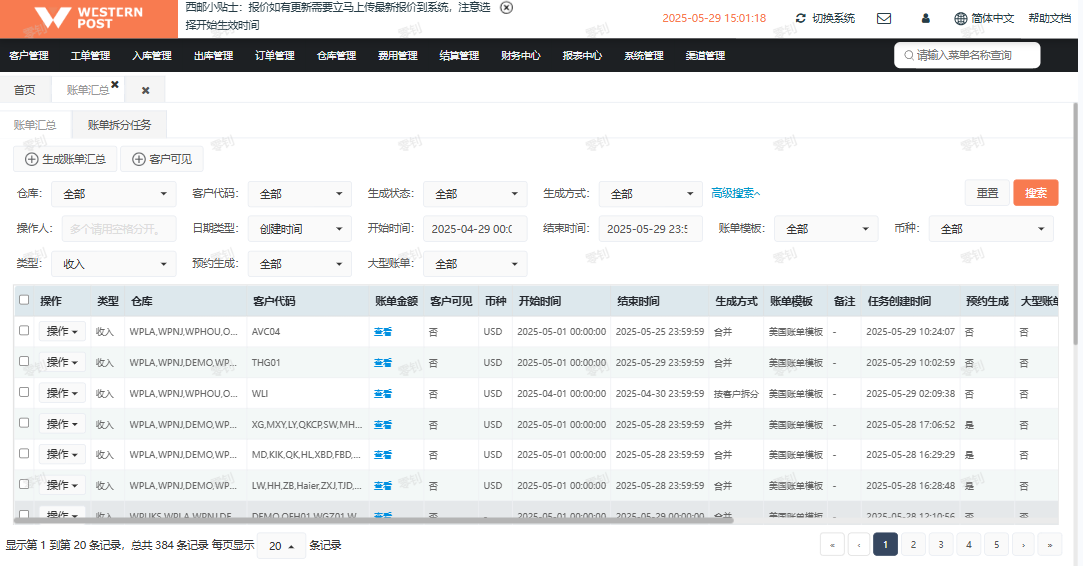This screenshot has height=566, width=1083.
Task: Open the 日期类型 dropdown
Action: pyautogui.click(x=300, y=229)
